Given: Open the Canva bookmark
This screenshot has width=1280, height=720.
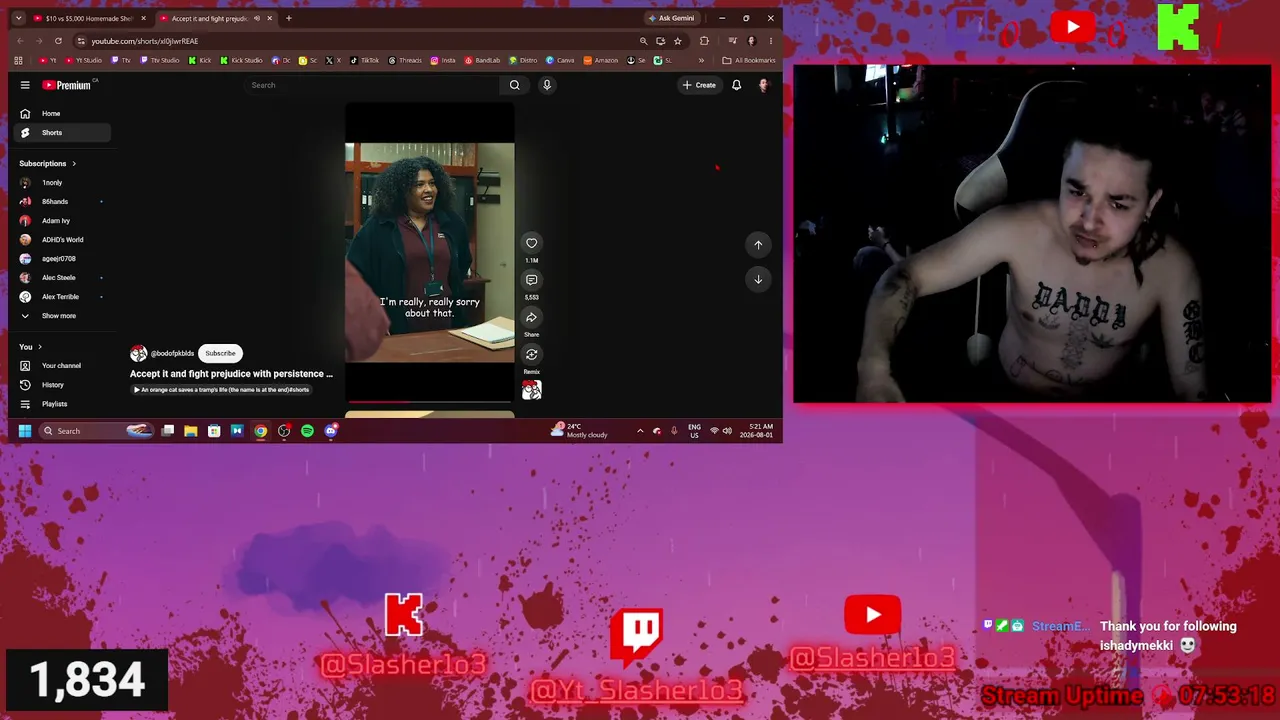Looking at the screenshot, I should coord(560,60).
